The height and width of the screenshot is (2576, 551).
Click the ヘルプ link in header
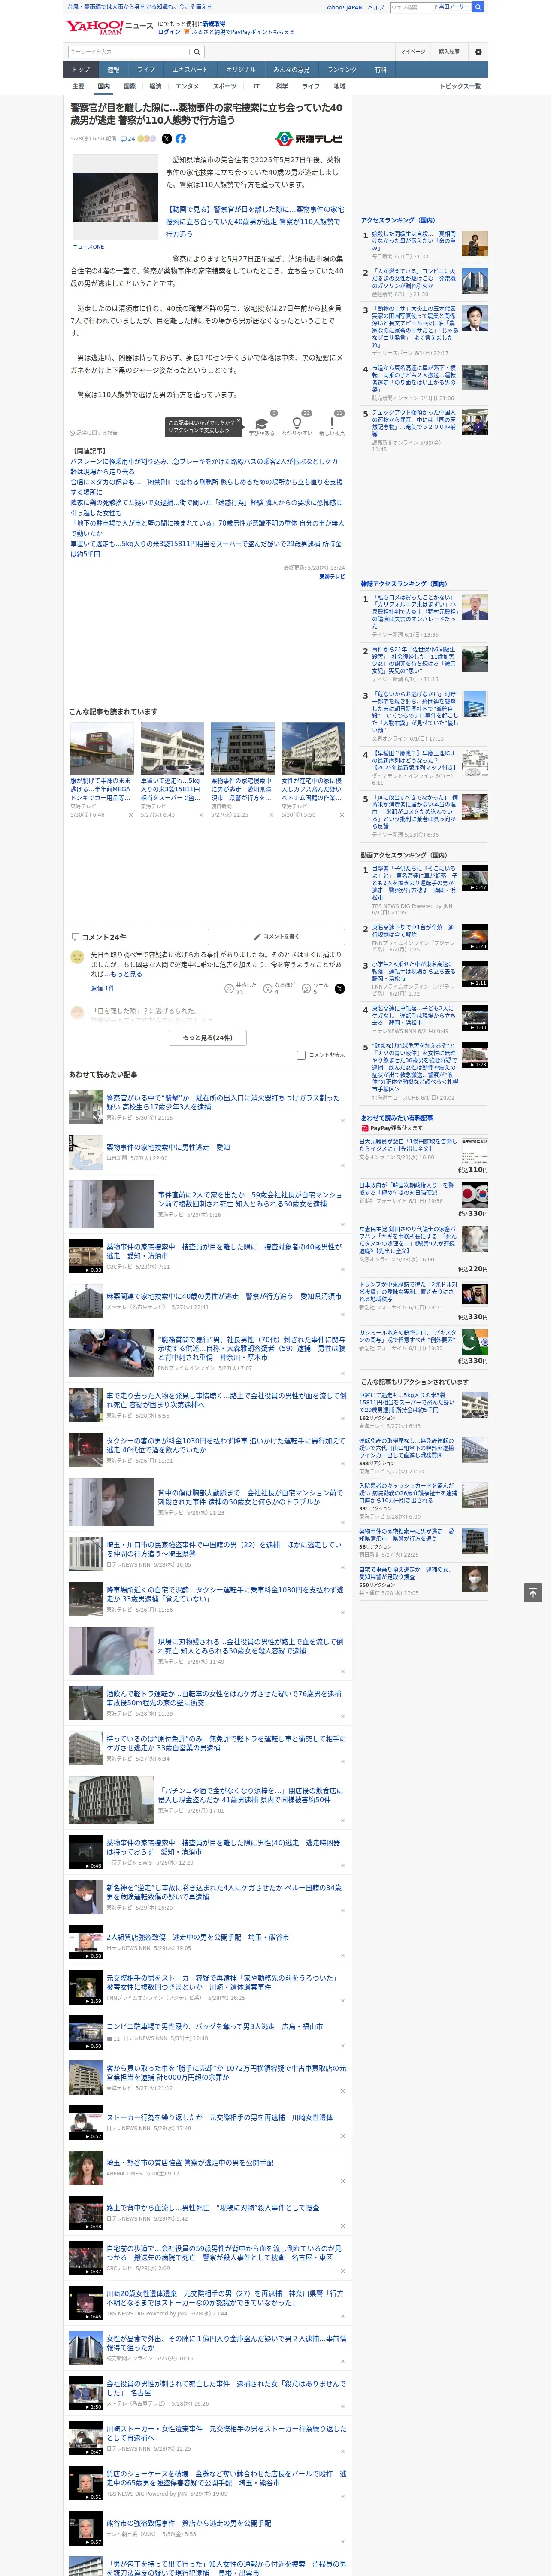375,7
